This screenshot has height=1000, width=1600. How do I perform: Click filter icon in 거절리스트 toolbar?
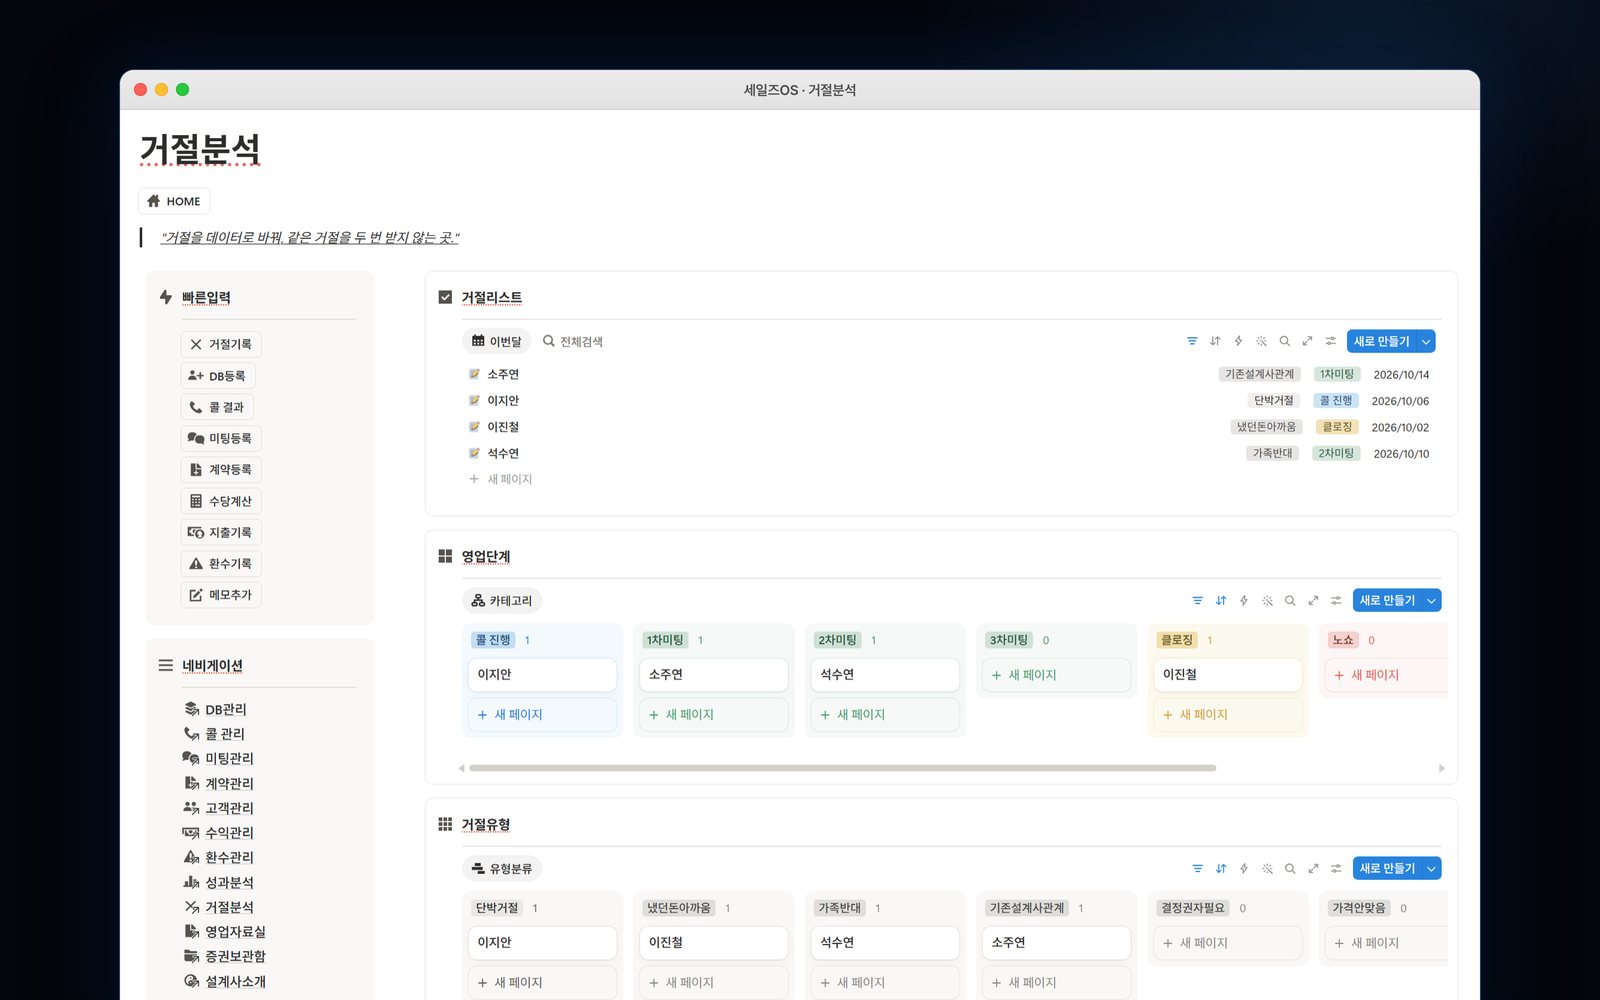1192,341
